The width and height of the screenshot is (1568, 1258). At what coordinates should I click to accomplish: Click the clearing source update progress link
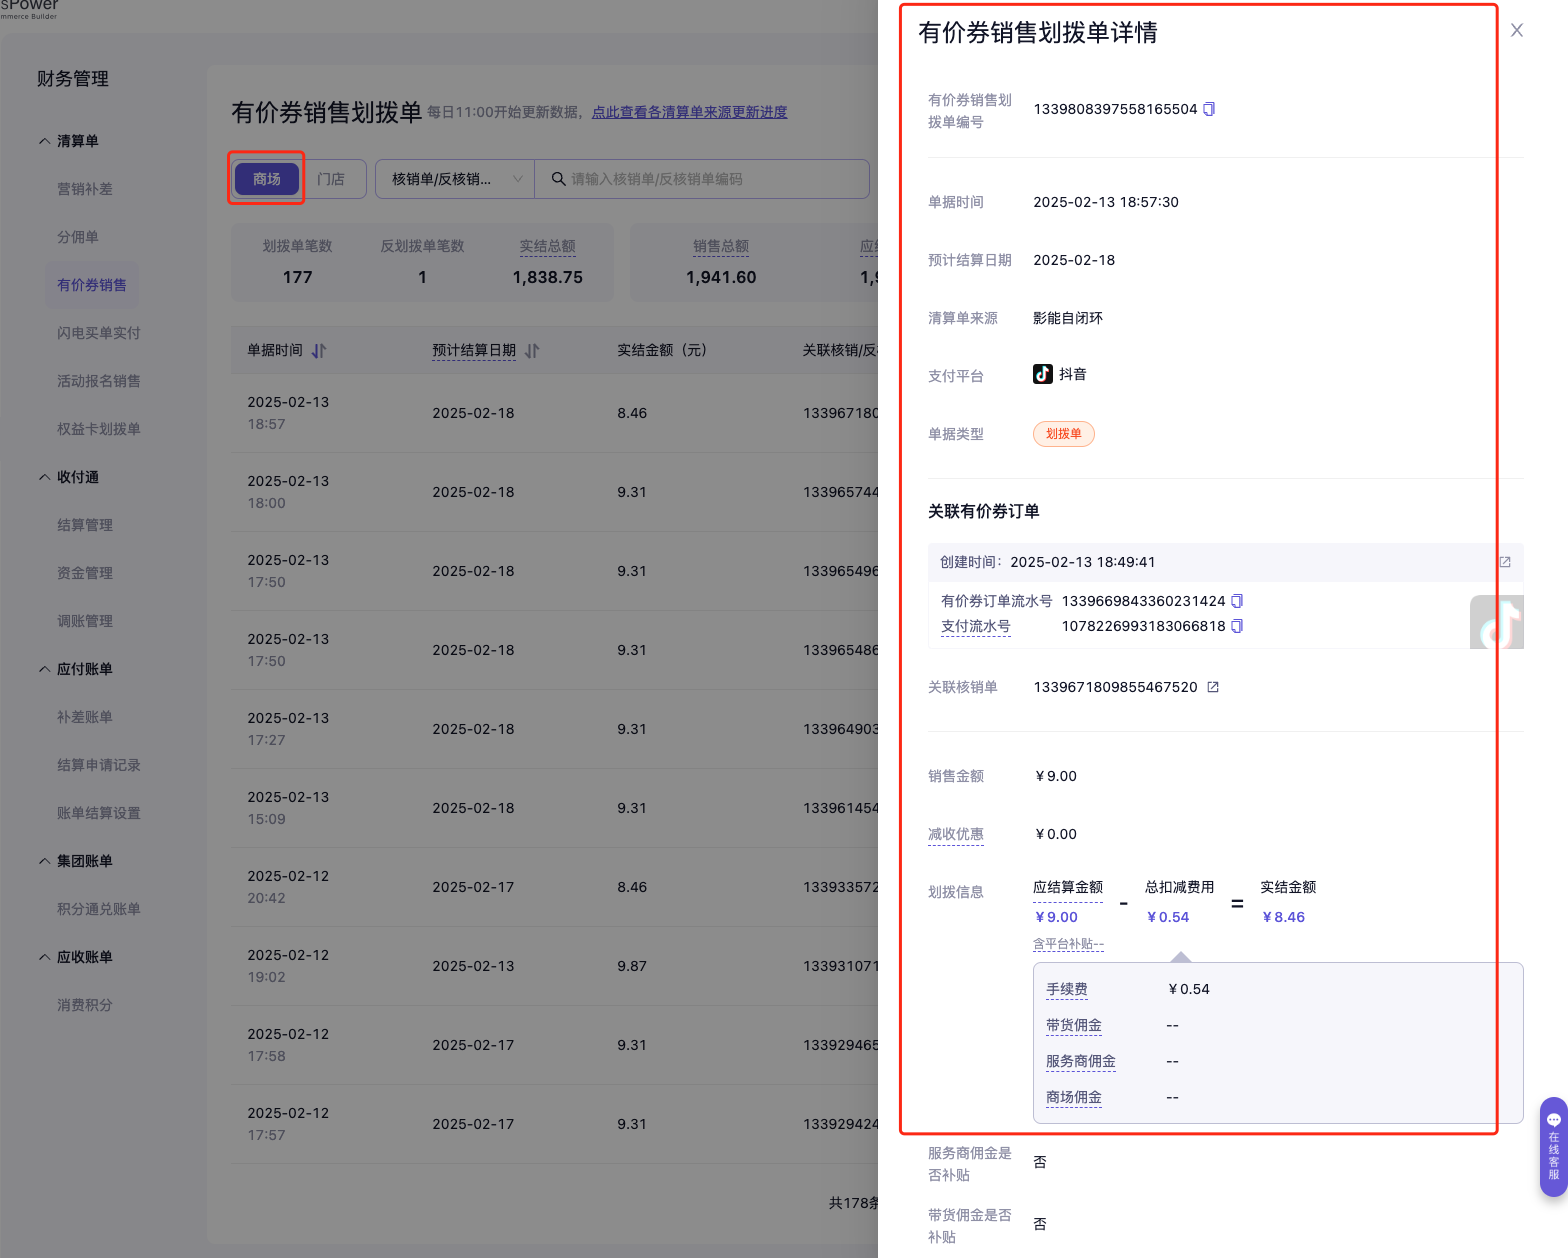tap(689, 112)
